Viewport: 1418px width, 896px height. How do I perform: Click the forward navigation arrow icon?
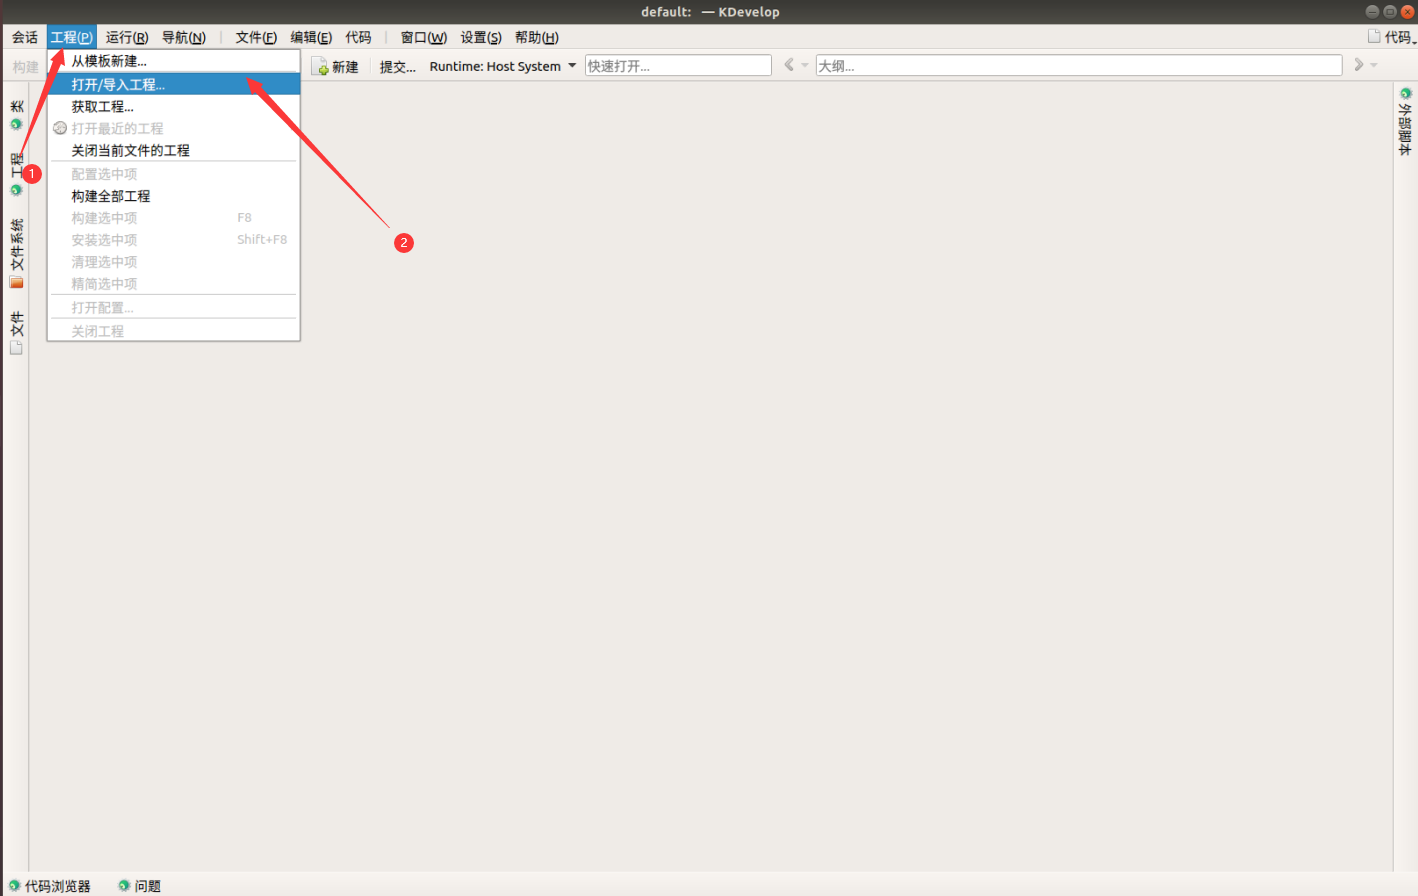tap(1358, 65)
